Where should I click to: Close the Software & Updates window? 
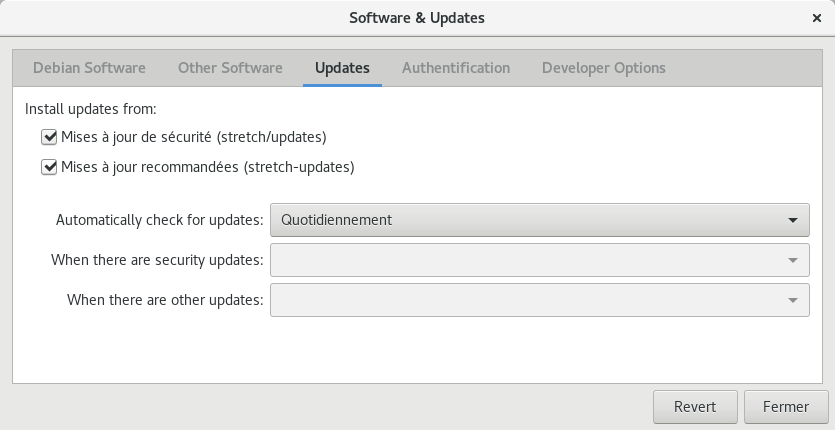(x=816, y=19)
